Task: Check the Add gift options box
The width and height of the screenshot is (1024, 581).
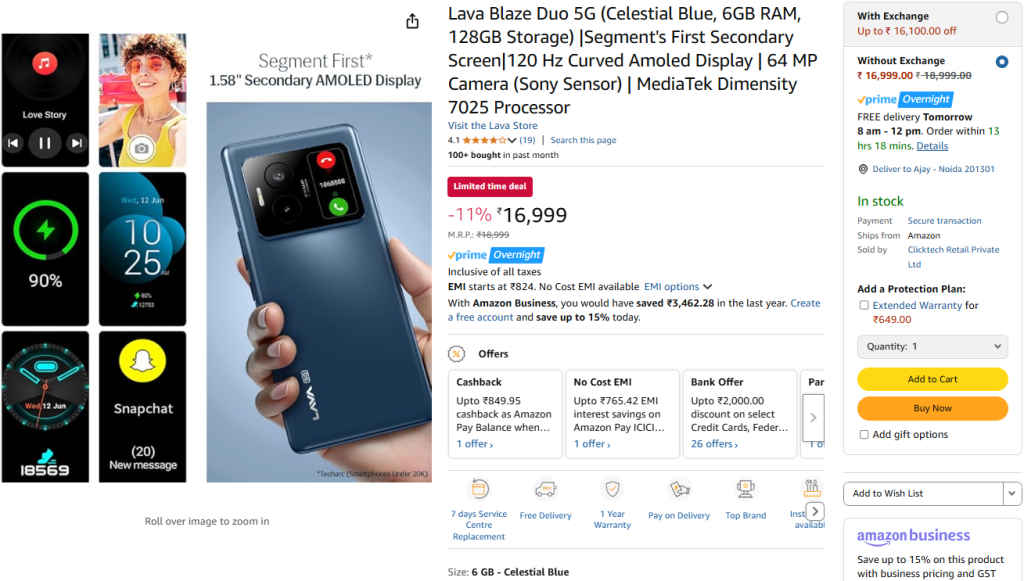Action: click(x=864, y=434)
